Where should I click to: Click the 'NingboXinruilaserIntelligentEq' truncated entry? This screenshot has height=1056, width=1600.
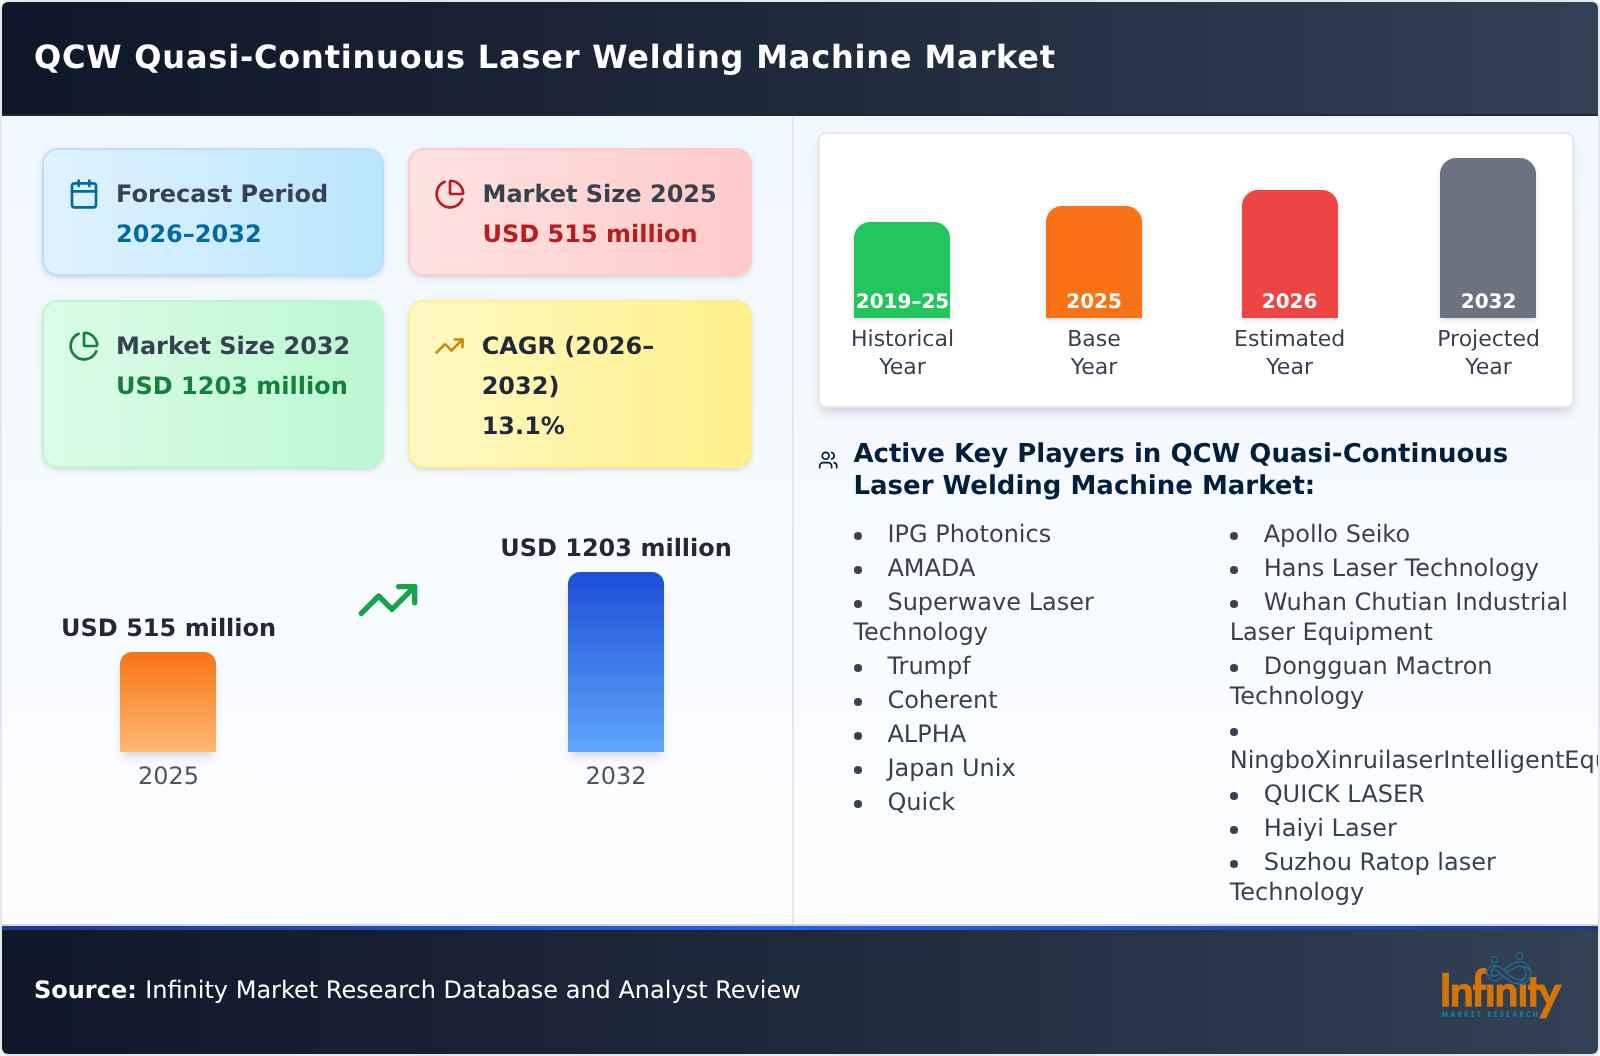[x=1414, y=760]
